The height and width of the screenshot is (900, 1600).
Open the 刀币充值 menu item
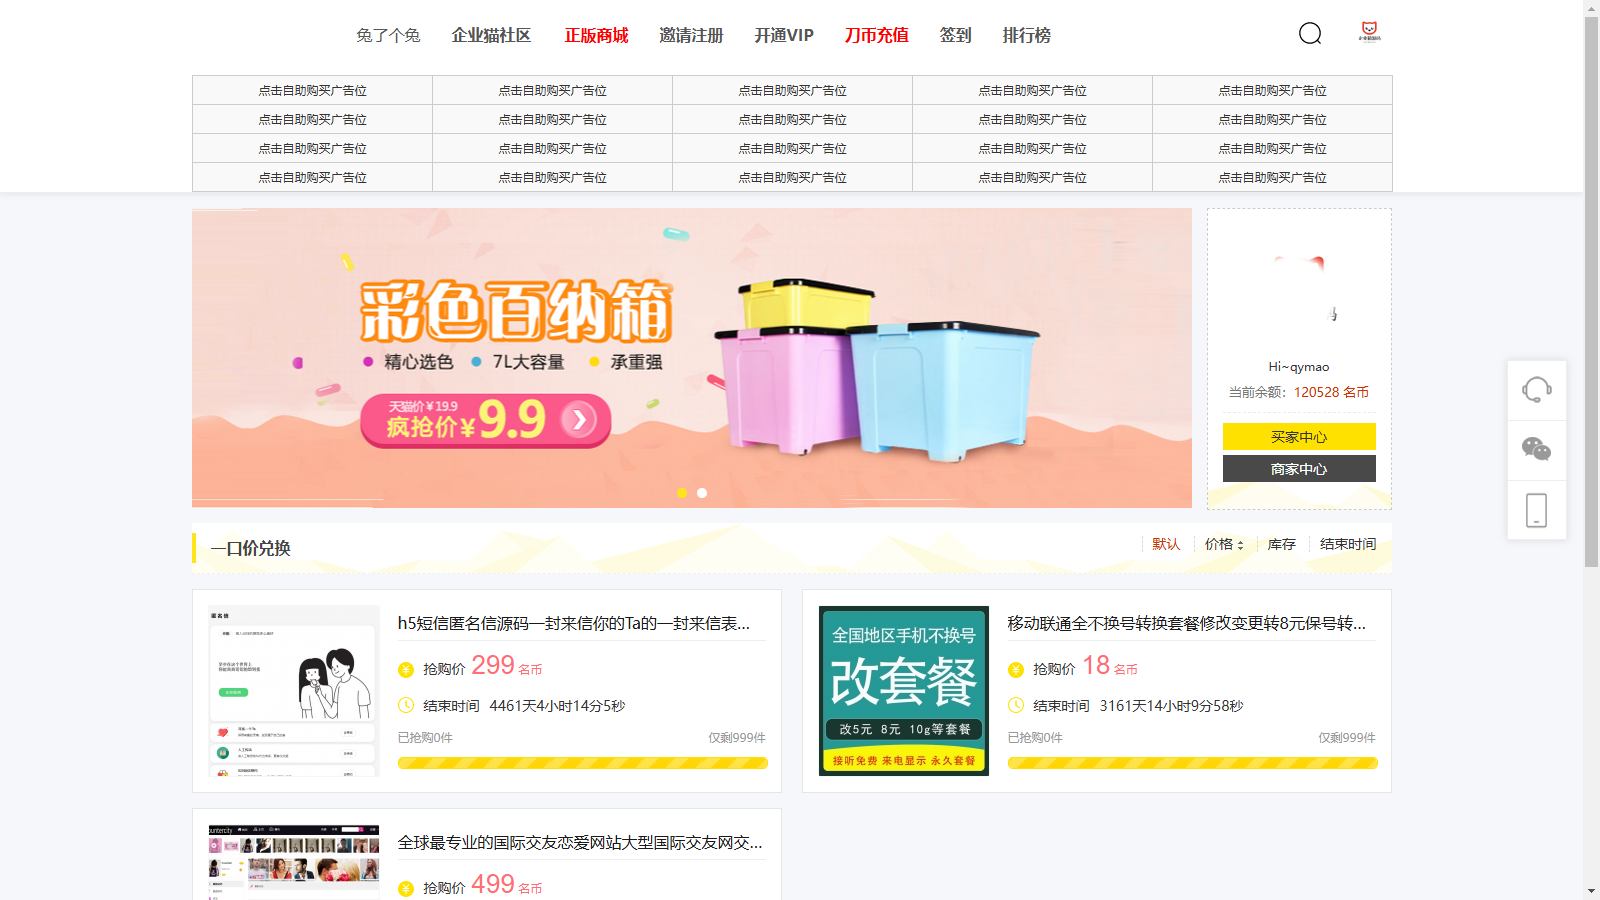tap(877, 35)
